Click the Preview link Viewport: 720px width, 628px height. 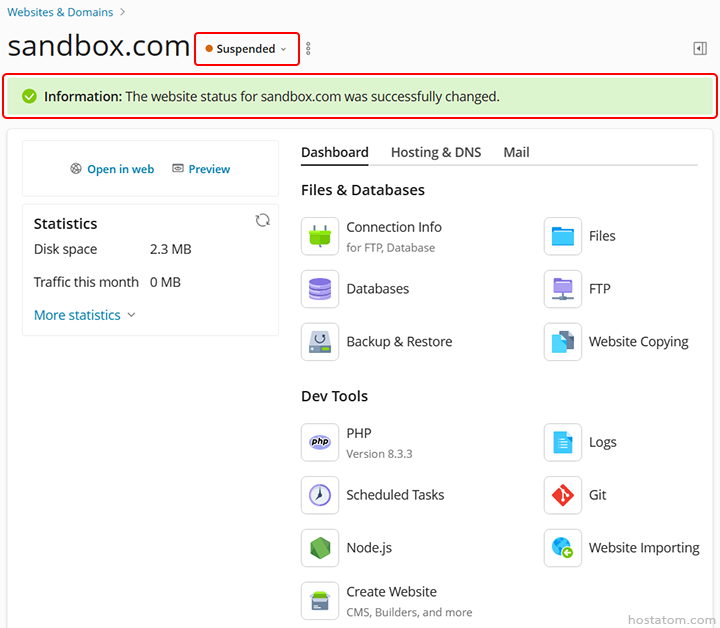click(x=201, y=169)
